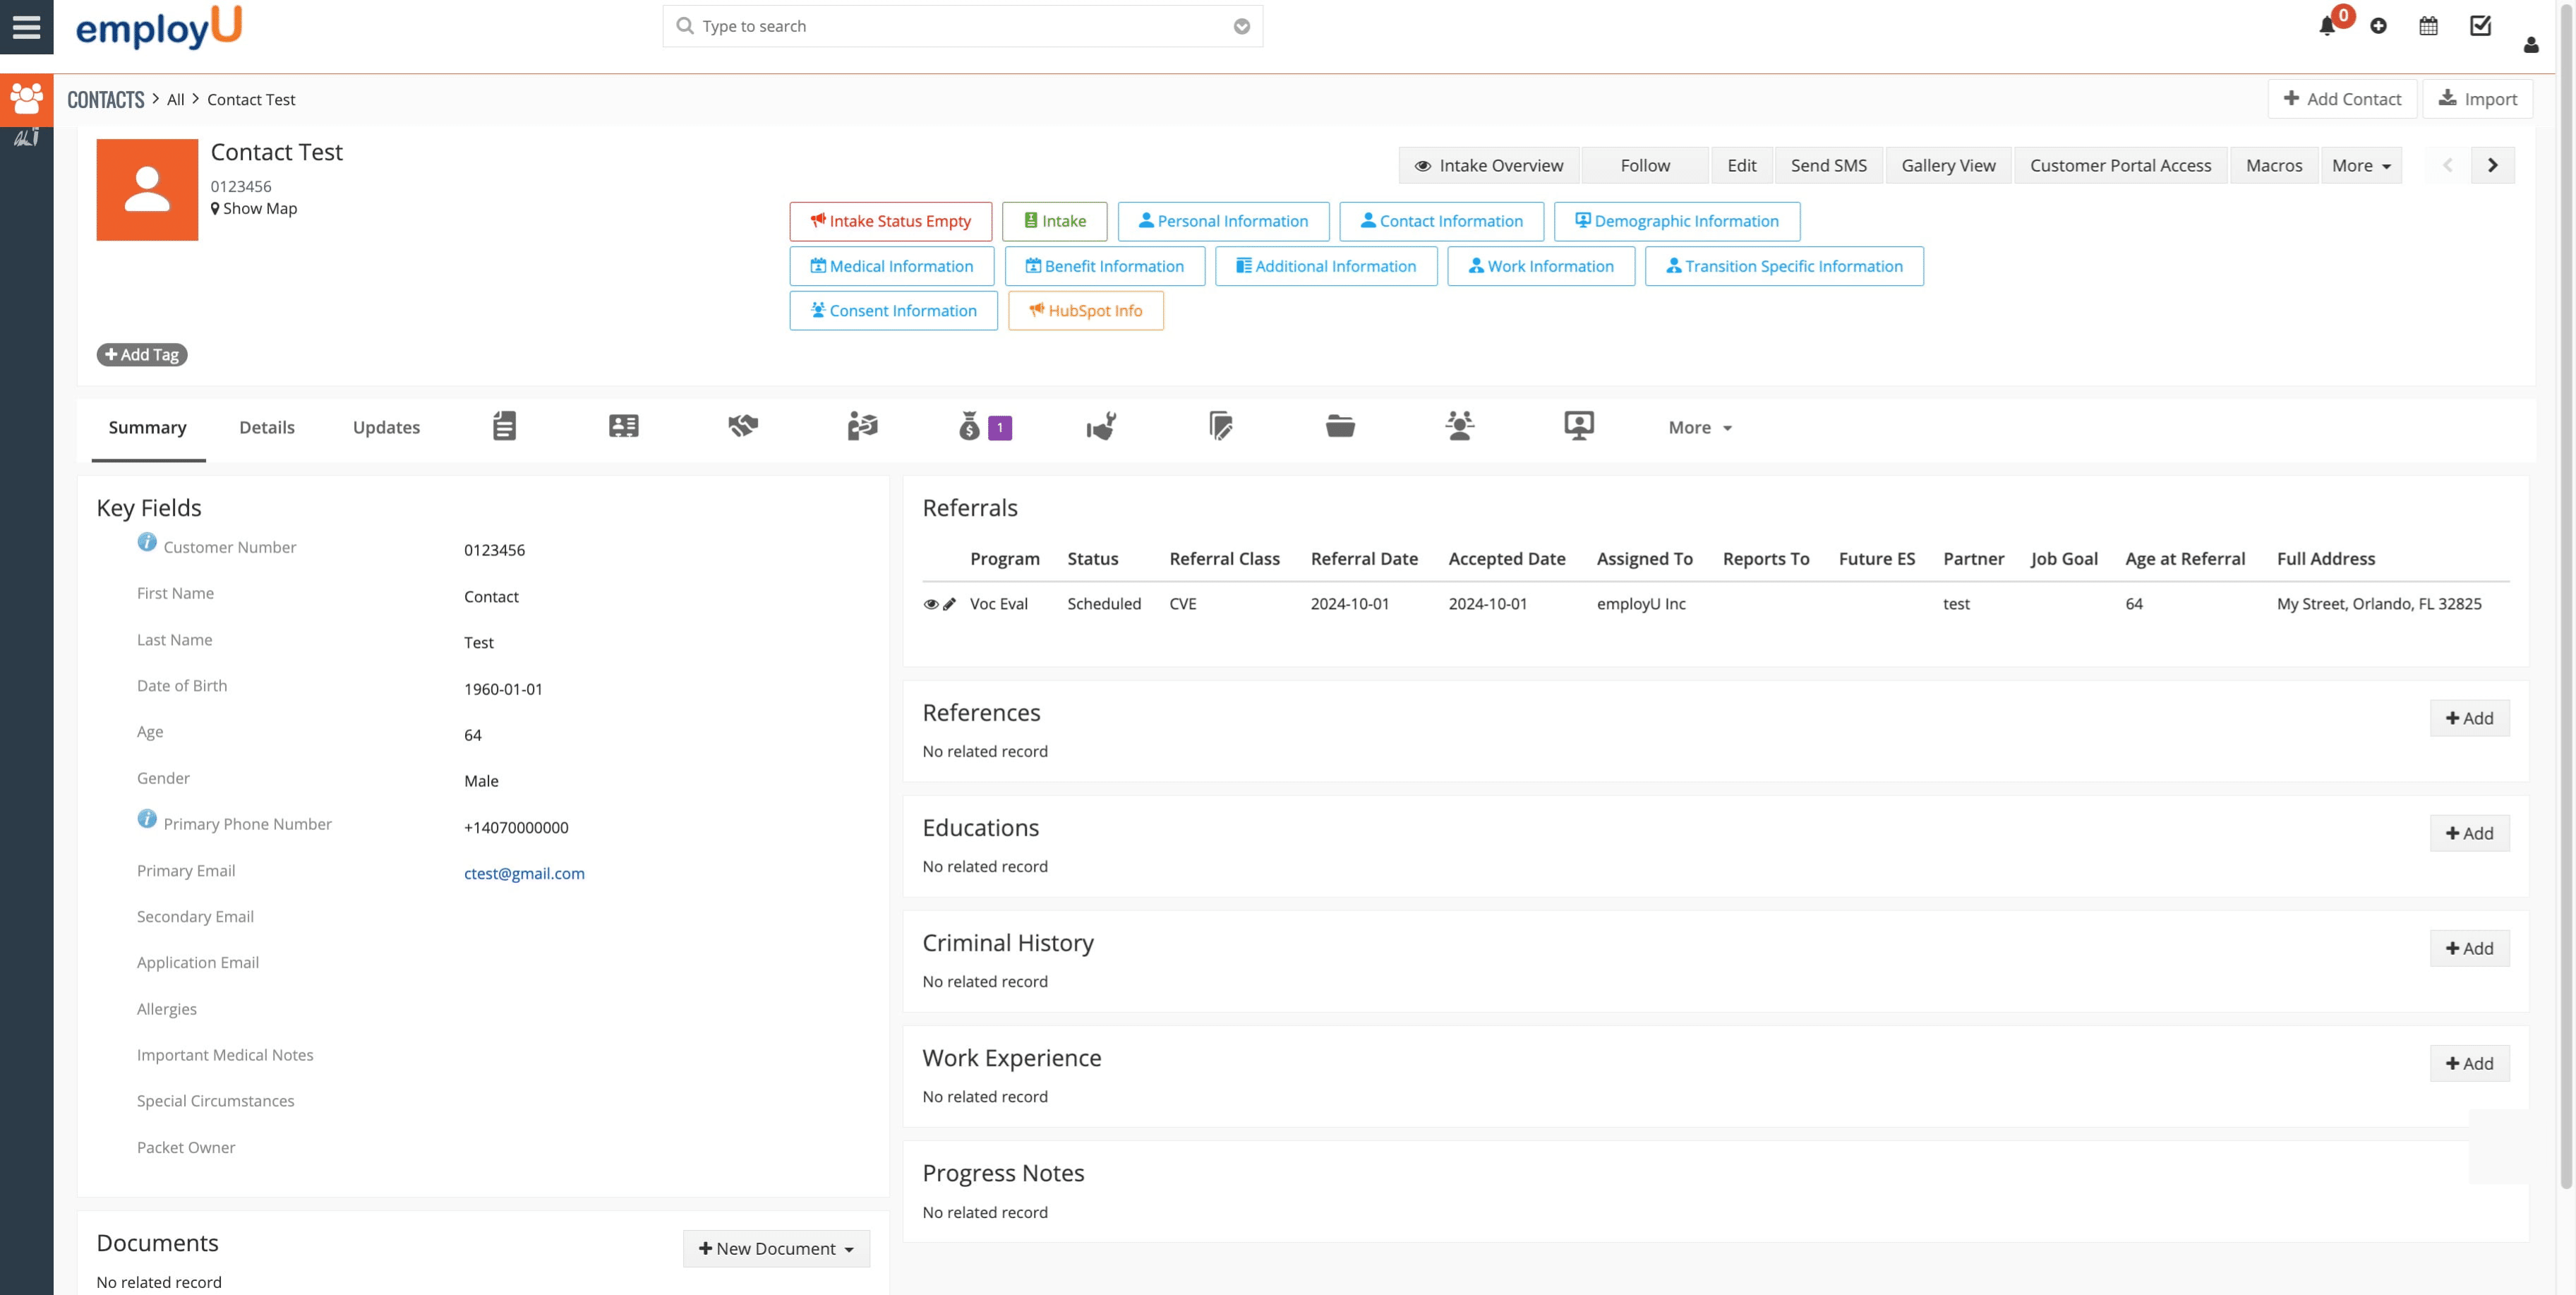Click the Add Contact button
The width and height of the screenshot is (2576, 1295).
click(x=2342, y=99)
